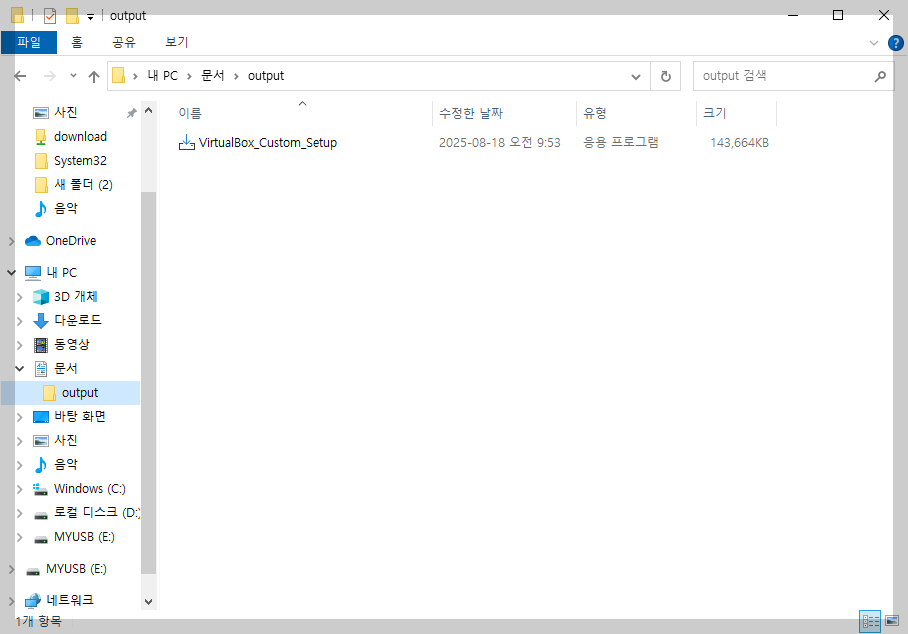Click the 로컬 디스크 (D:) drive icon
Screen dimensions: 908x634
41,515
